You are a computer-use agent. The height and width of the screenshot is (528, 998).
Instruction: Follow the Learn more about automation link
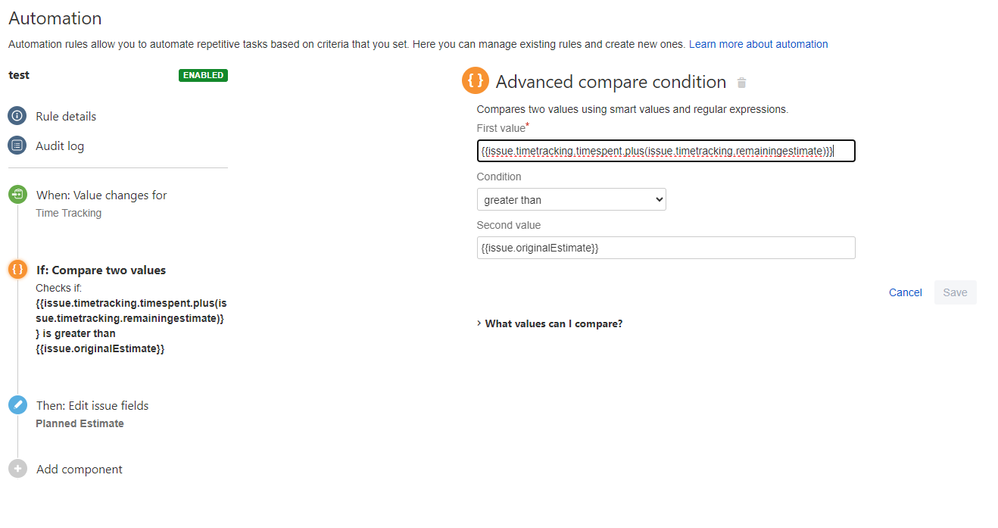[x=758, y=45]
